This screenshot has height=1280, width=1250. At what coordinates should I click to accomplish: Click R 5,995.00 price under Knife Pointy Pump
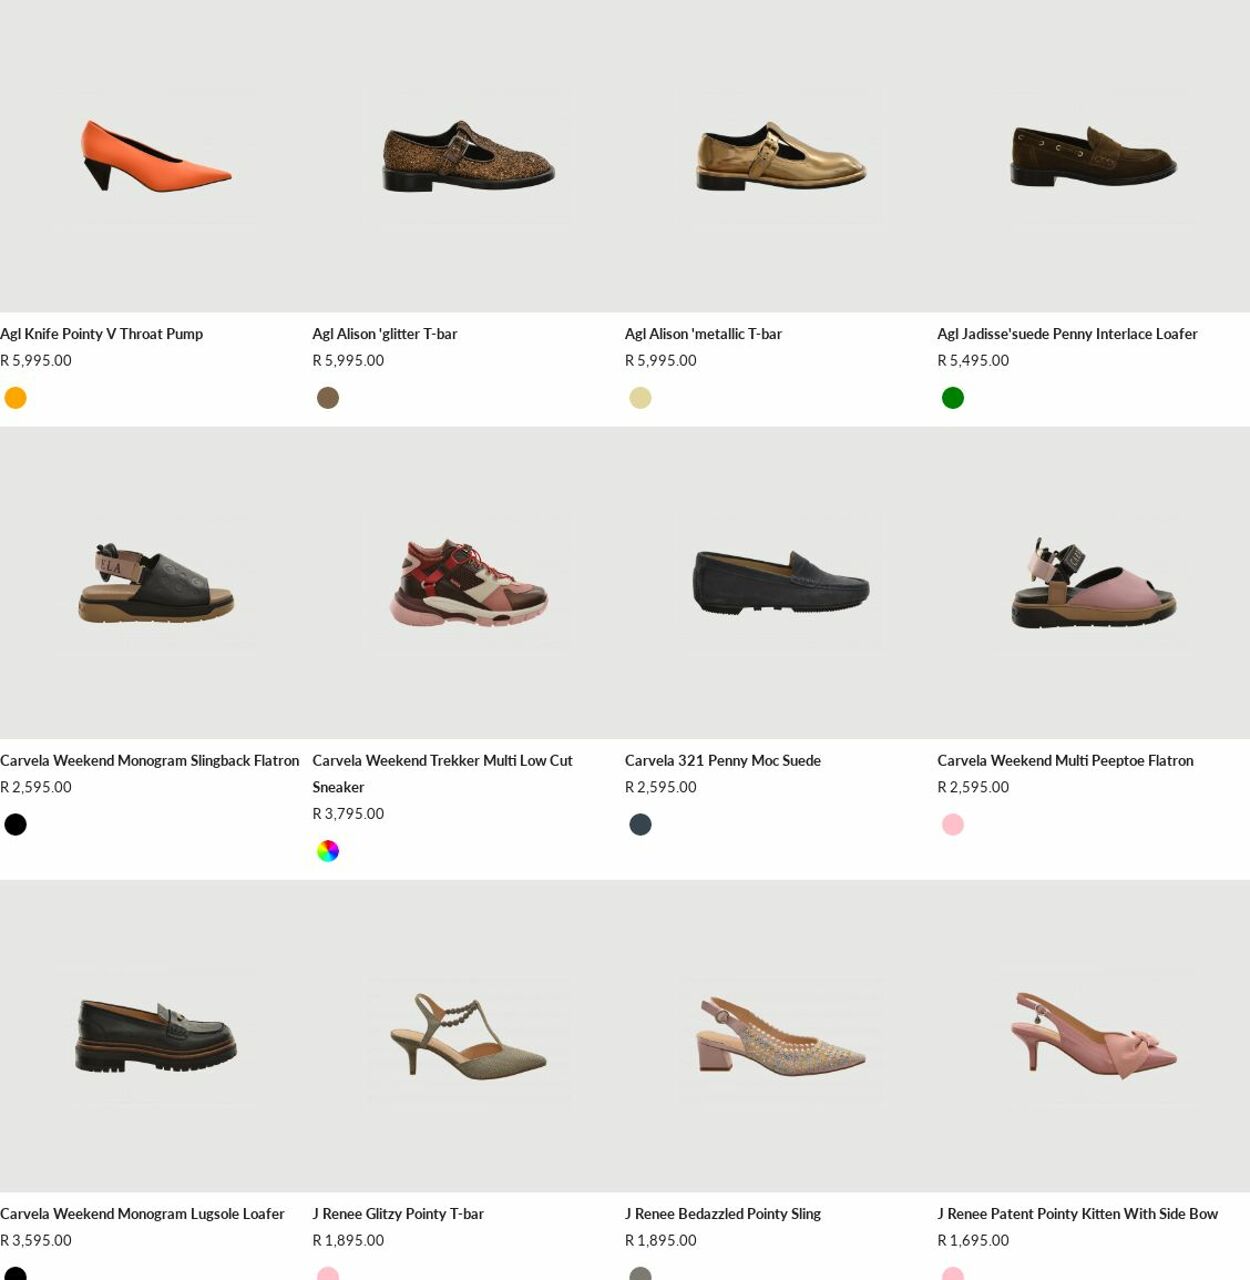click(36, 361)
